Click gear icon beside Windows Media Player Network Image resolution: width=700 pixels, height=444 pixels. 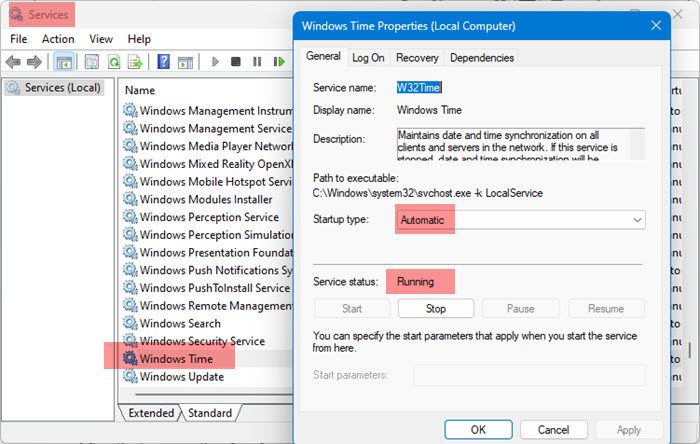(x=130, y=146)
